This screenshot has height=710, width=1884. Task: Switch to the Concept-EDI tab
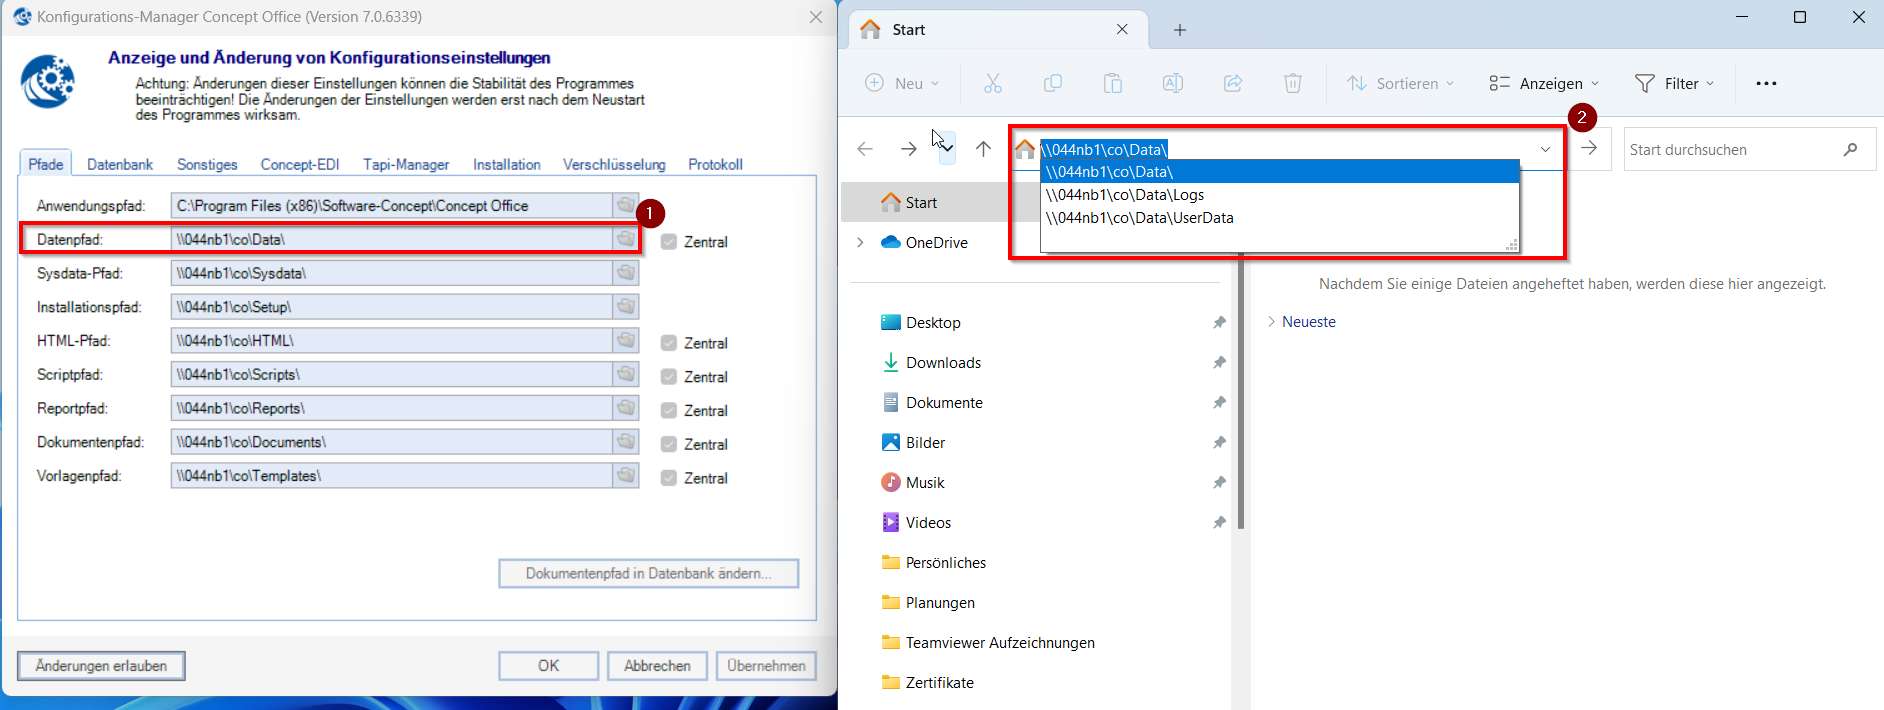300,164
